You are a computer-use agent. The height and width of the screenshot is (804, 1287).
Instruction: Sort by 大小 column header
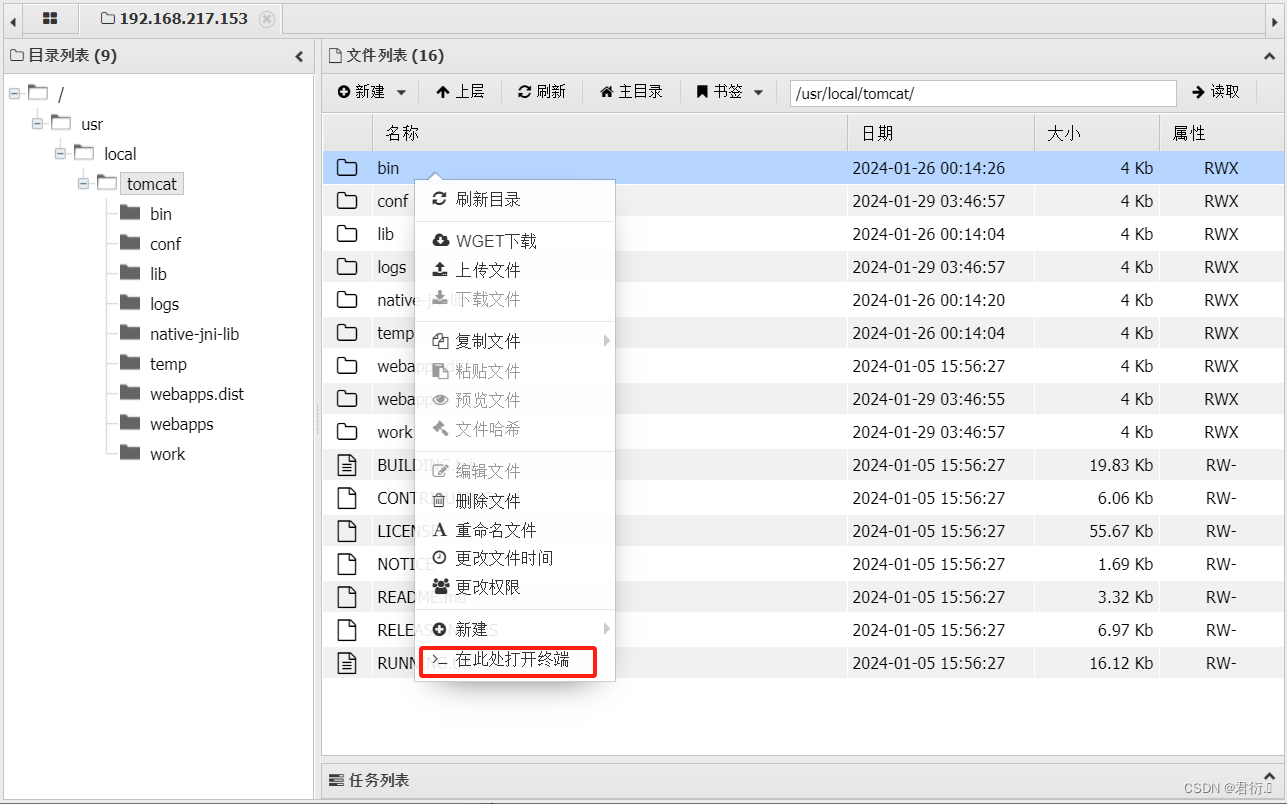(x=1097, y=133)
